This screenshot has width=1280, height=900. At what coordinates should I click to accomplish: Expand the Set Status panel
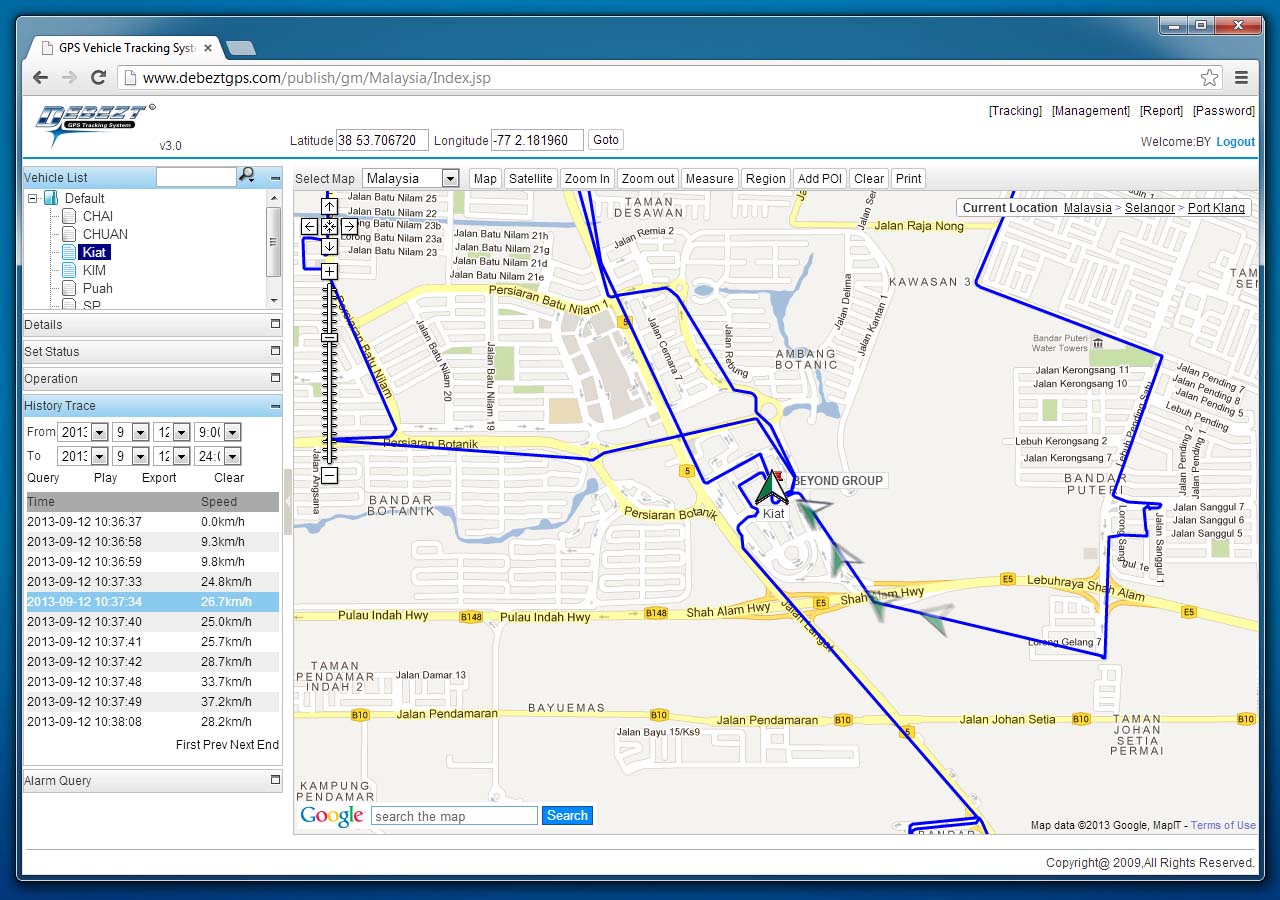(x=275, y=351)
